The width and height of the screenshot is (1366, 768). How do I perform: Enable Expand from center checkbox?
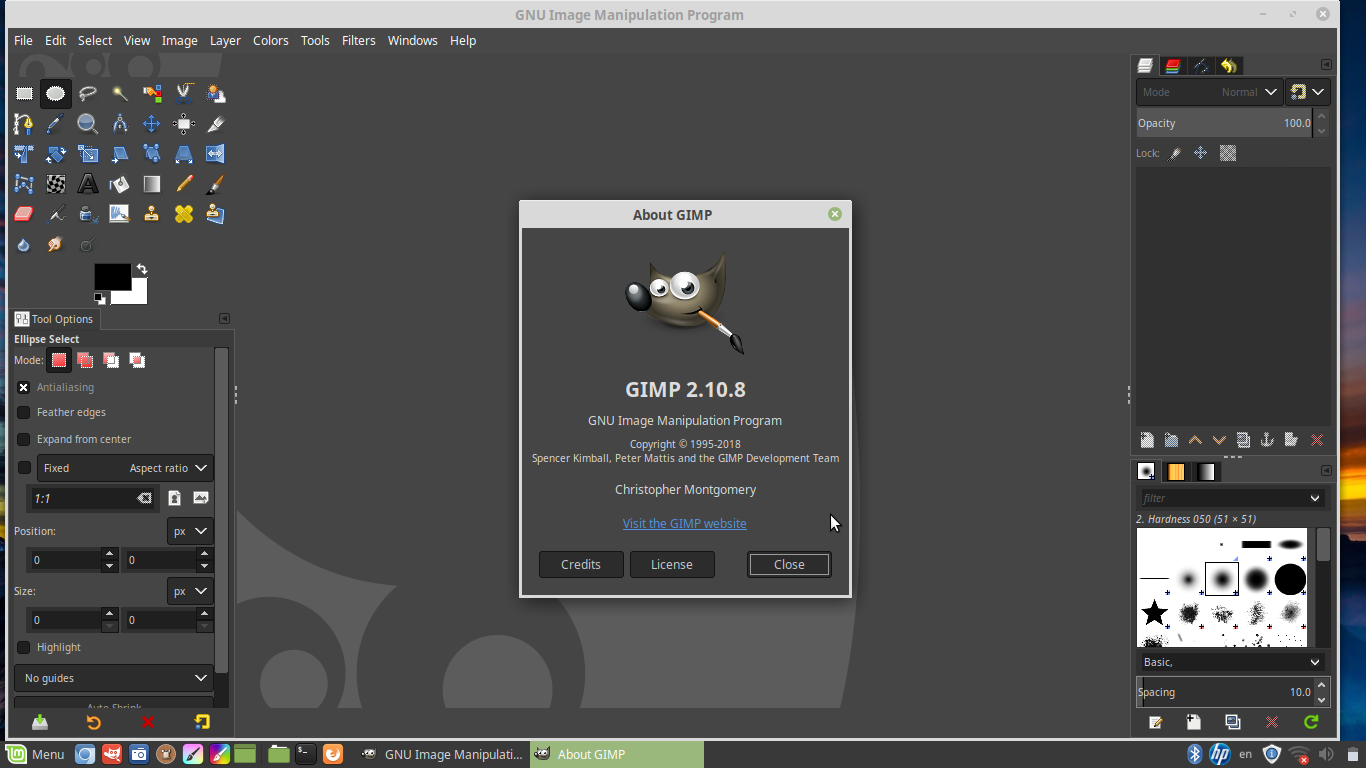point(24,439)
